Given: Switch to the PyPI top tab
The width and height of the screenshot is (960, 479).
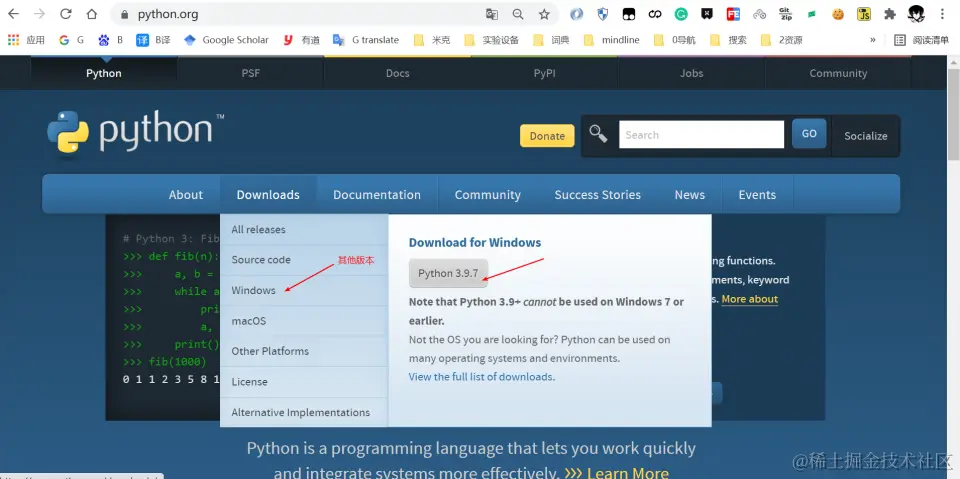Looking at the screenshot, I should tap(544, 73).
